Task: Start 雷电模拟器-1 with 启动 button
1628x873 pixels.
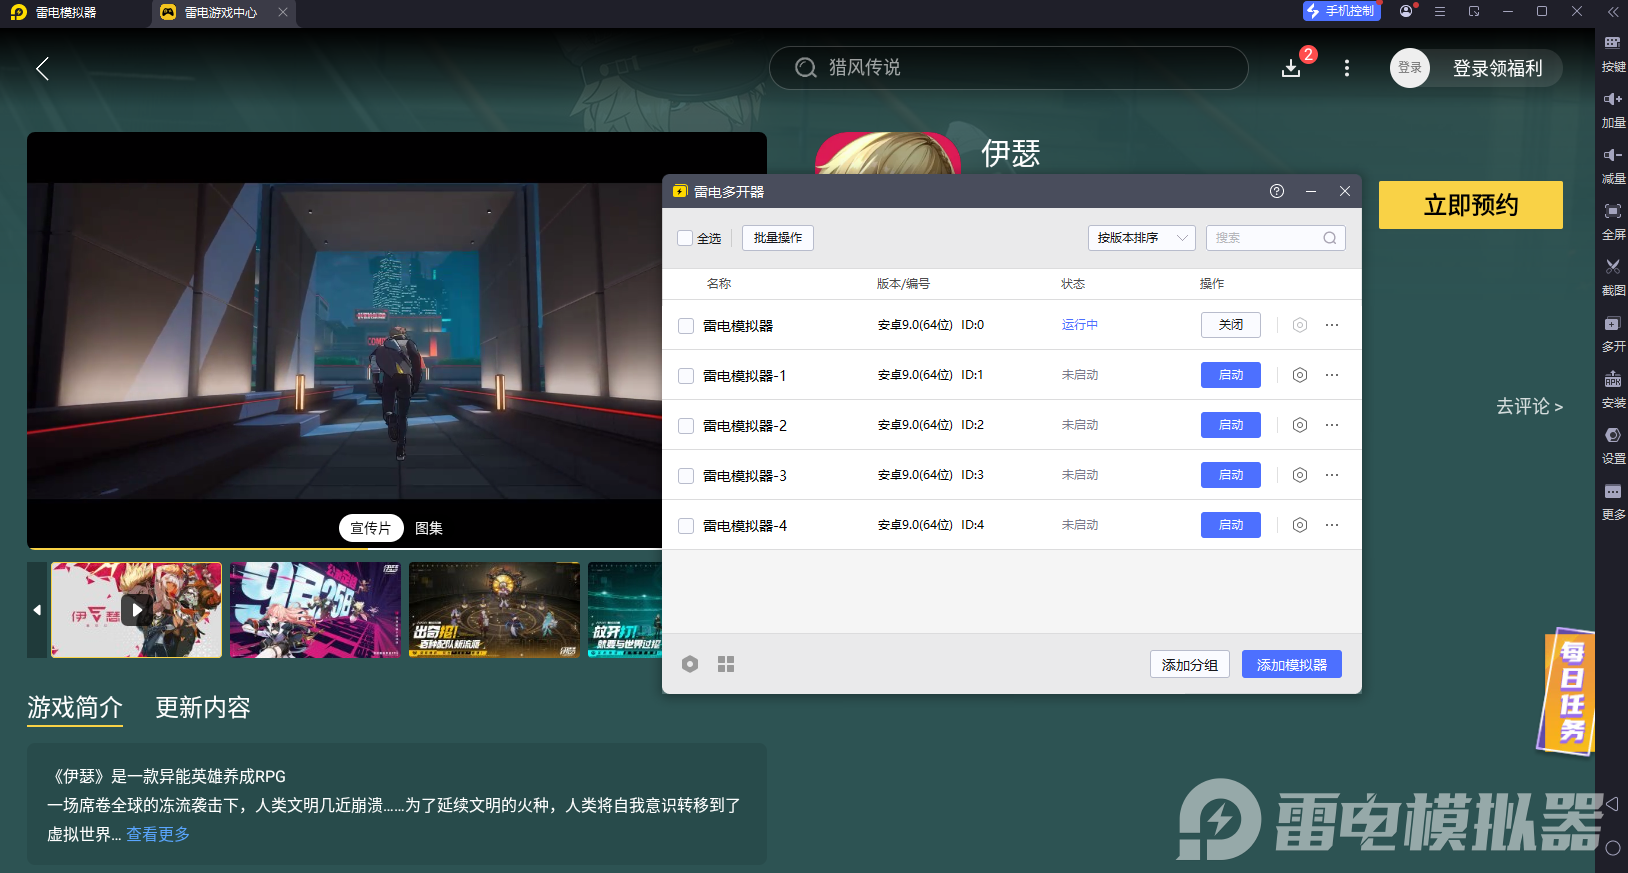Action: click(1231, 375)
